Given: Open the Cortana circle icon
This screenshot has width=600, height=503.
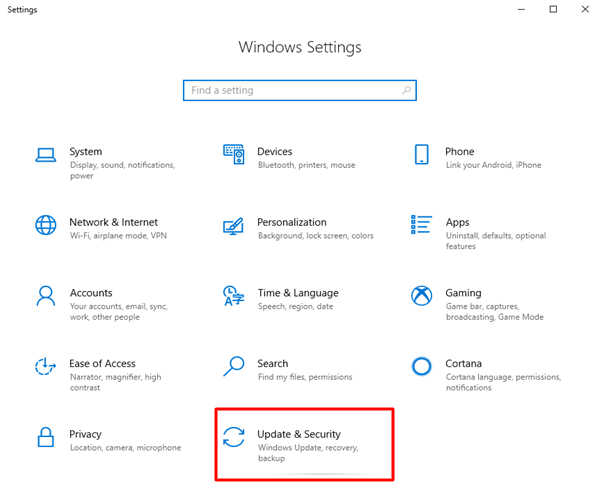Looking at the screenshot, I should pos(422,367).
